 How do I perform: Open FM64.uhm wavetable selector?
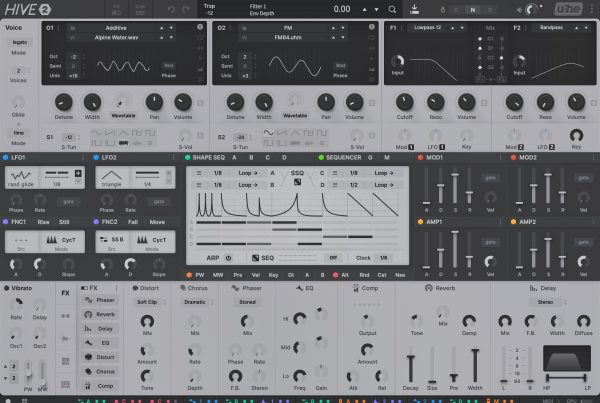(x=288, y=38)
